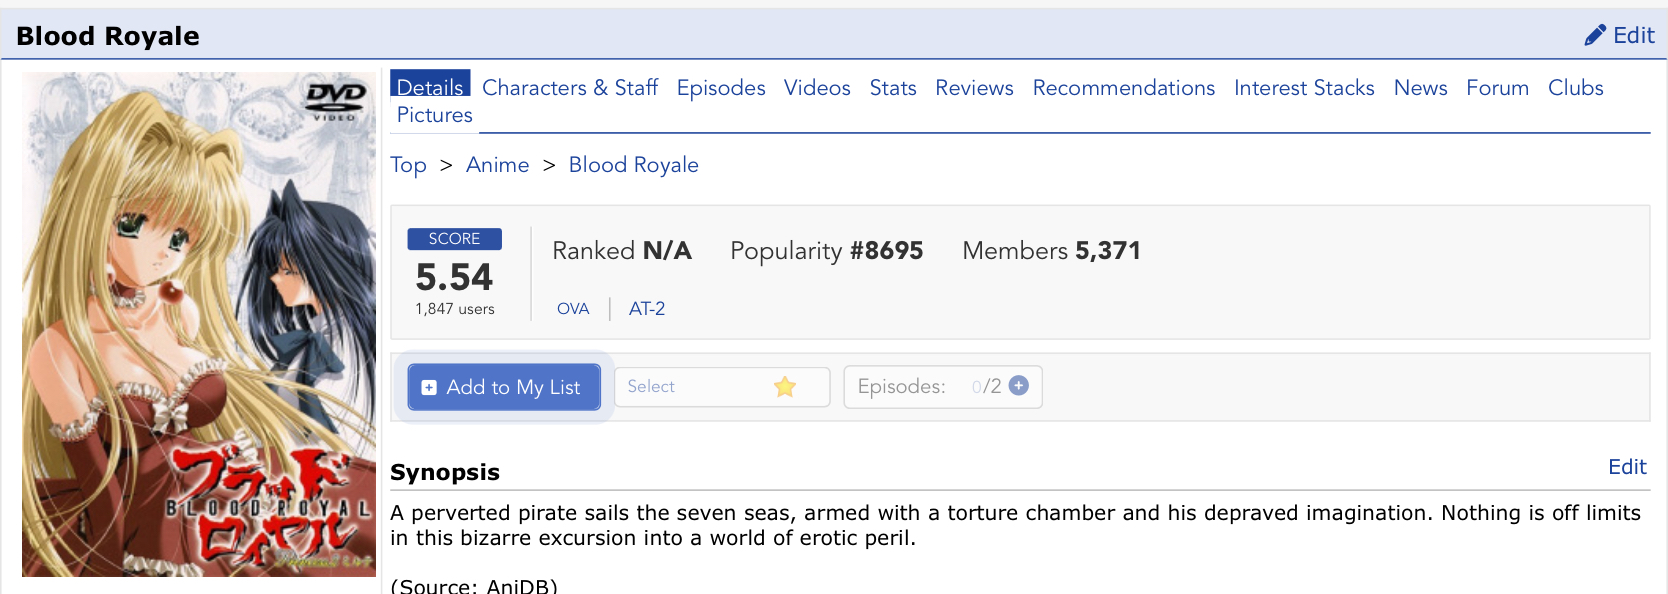The image size is (1668, 594).
Task: Open the score Select dropdown
Action: [721, 387]
